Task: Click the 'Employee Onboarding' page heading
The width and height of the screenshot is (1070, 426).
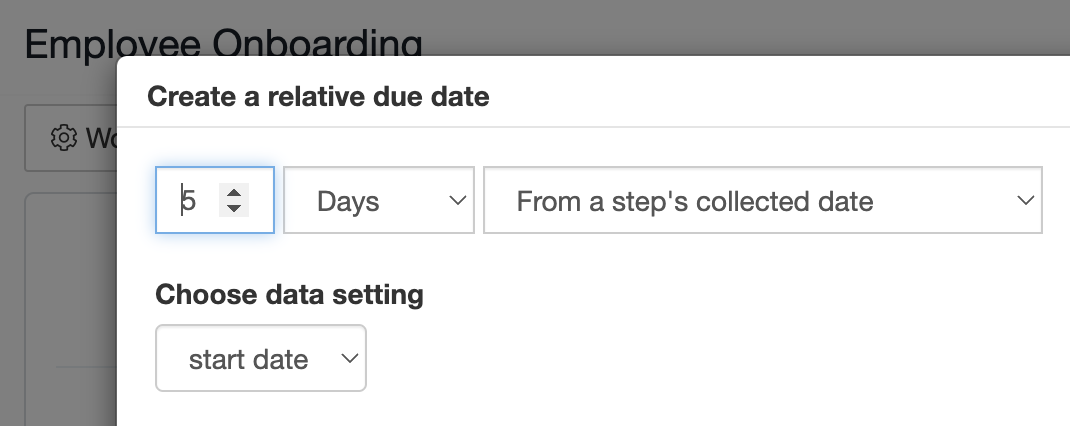Action: pos(223,44)
